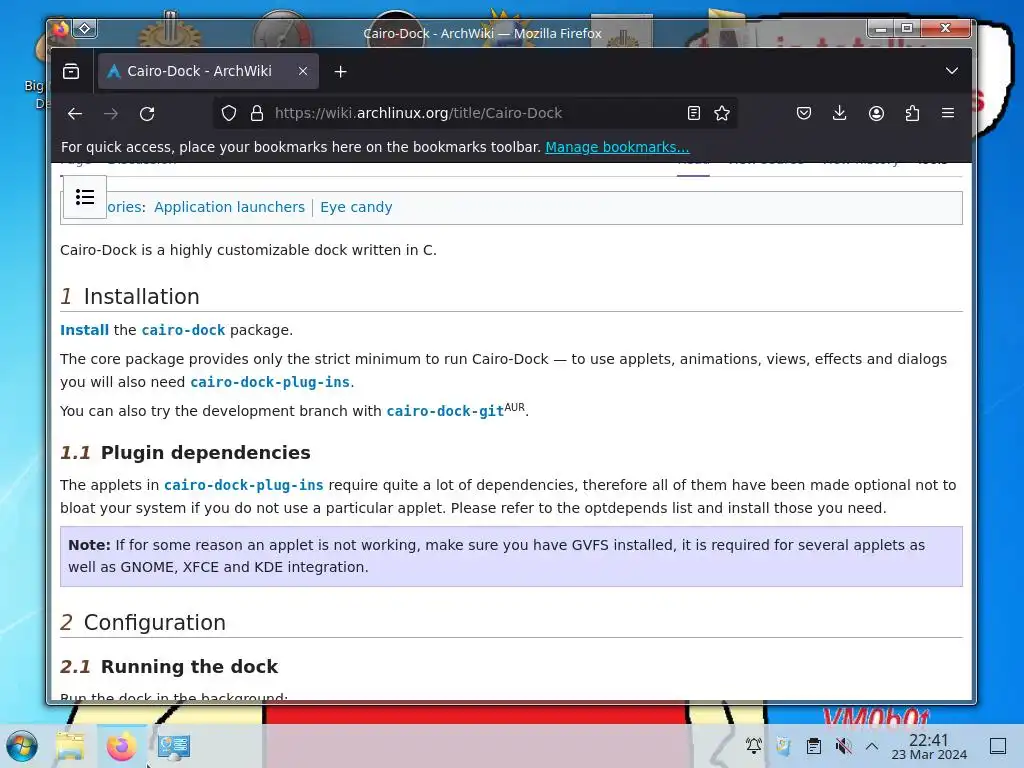Open notifications bell in tray
Image resolution: width=1024 pixels, height=768 pixels.
(x=754, y=746)
